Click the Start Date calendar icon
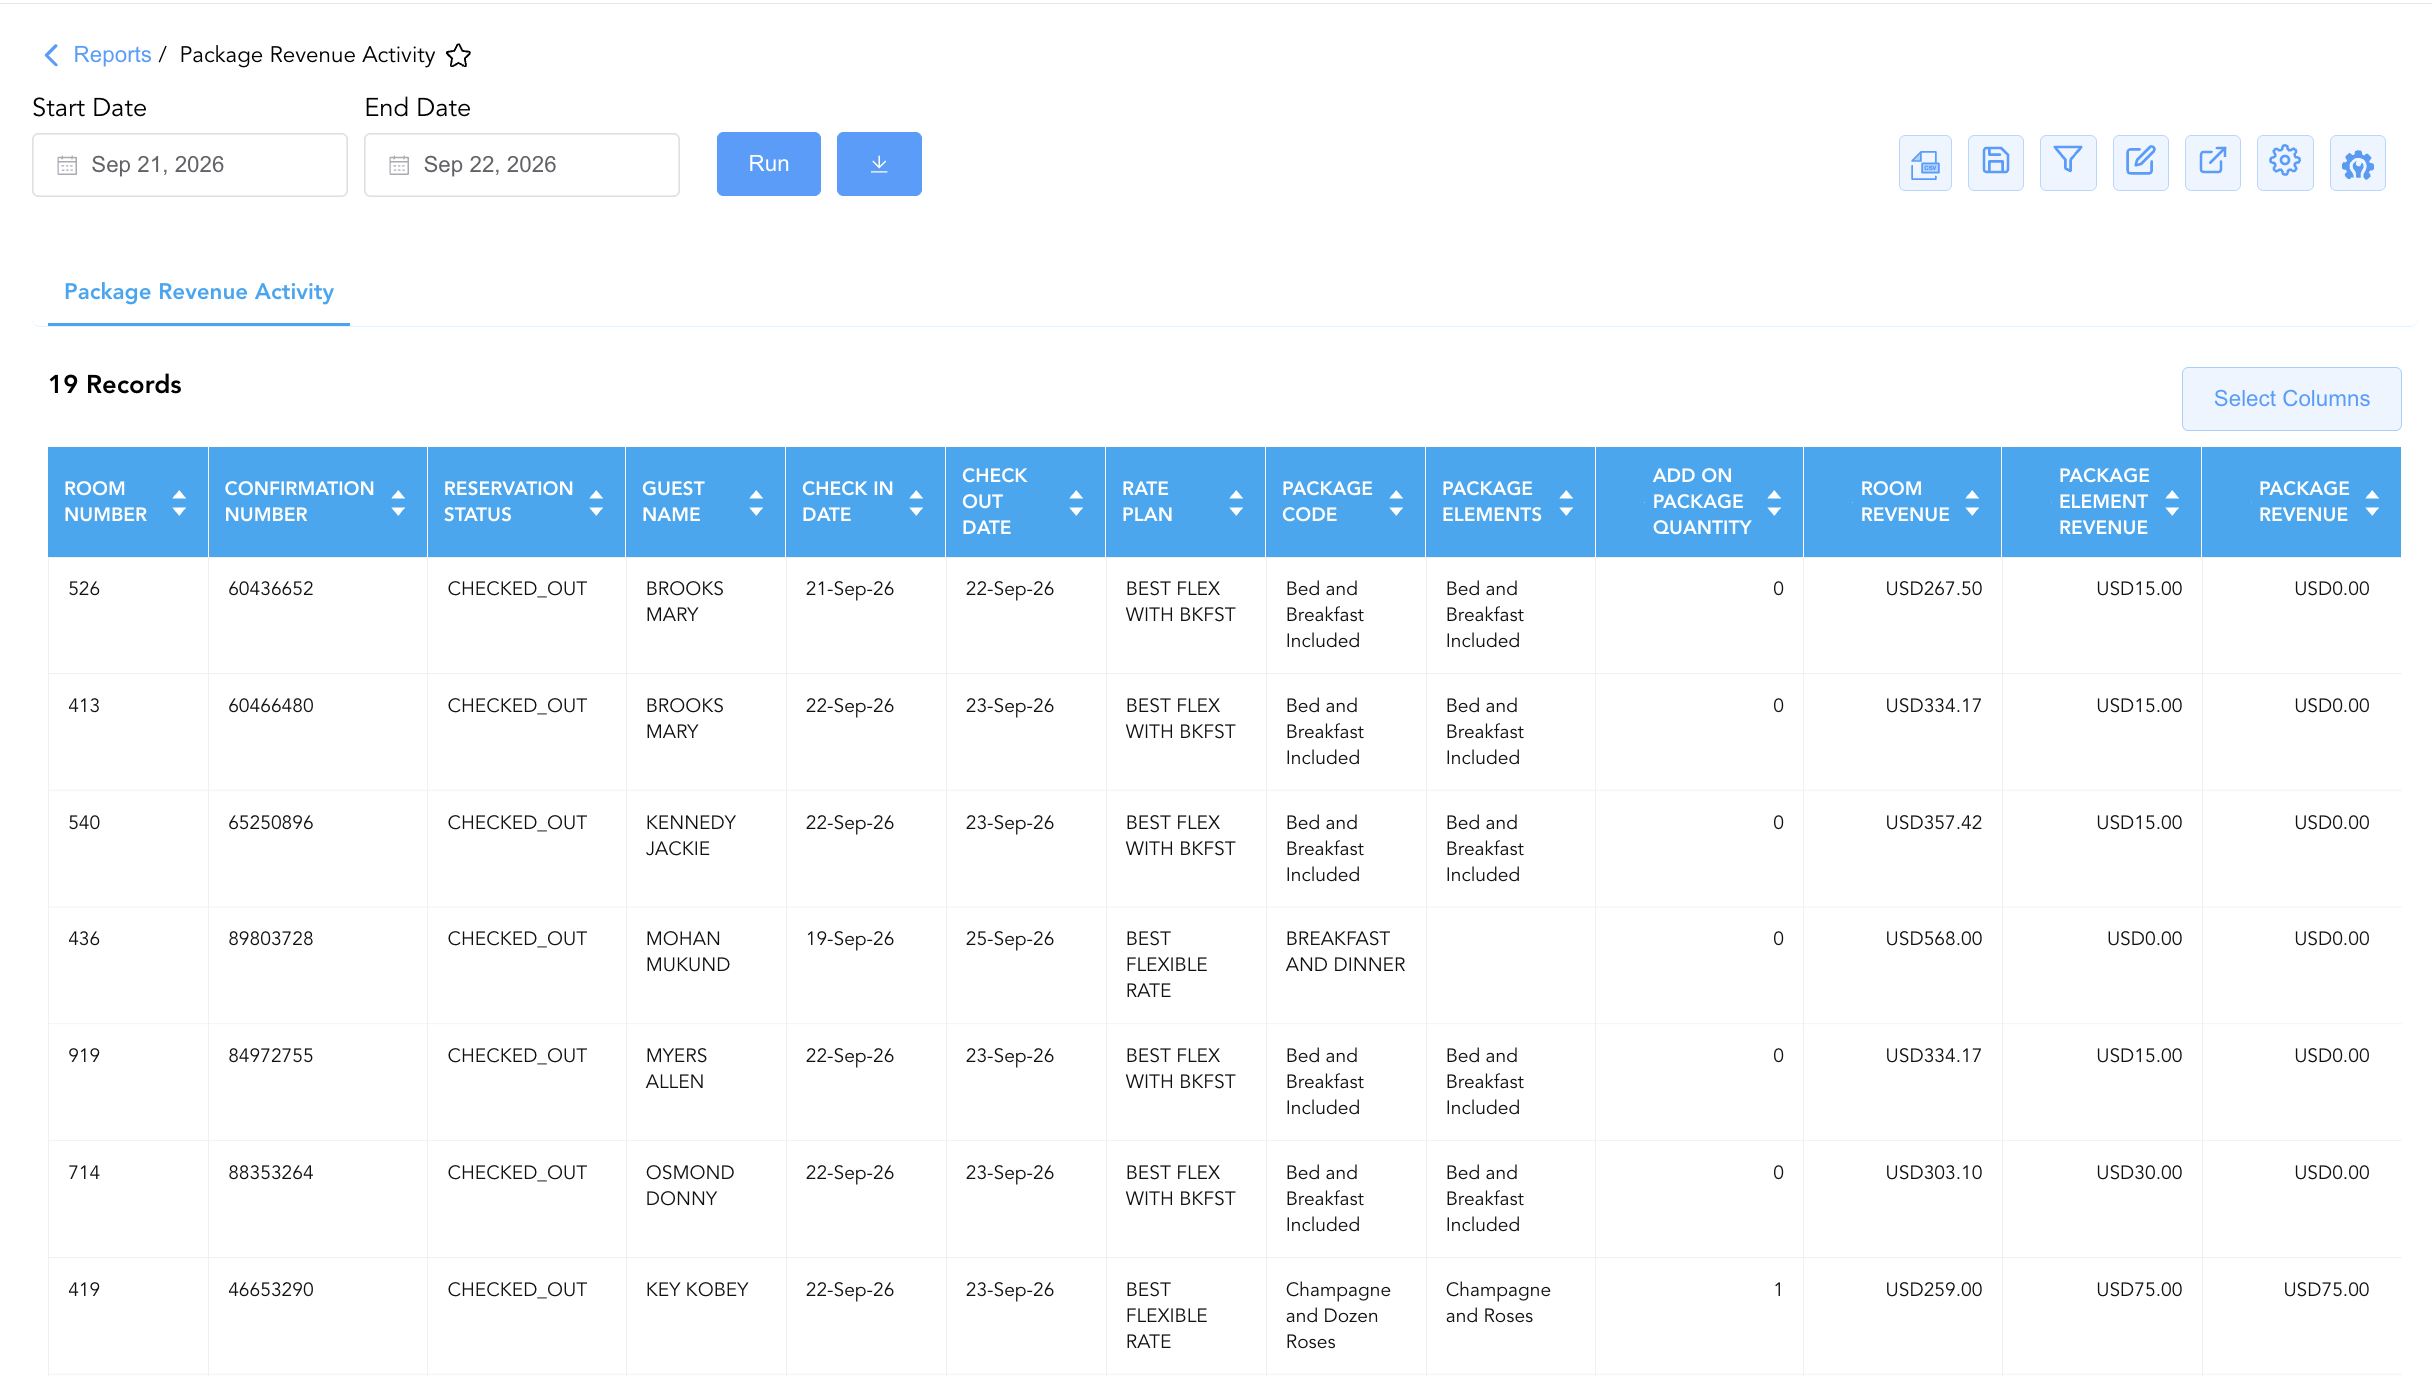 pyautogui.click(x=67, y=165)
